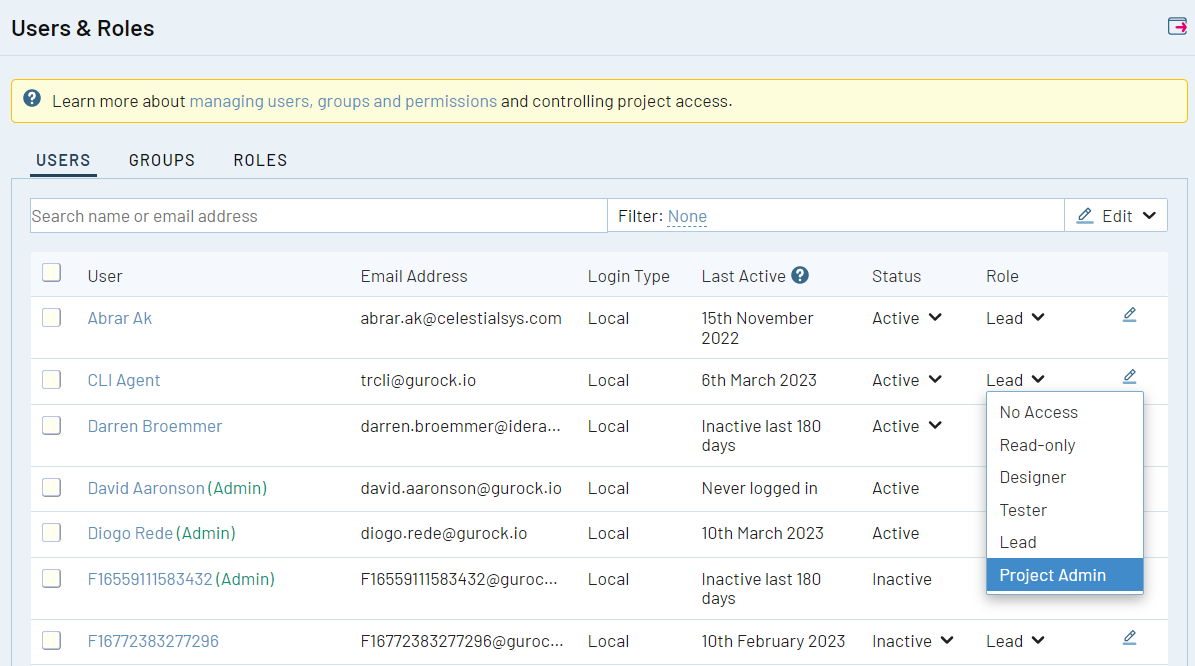The image size is (1195, 666).
Task: Select Designer role option
Action: click(x=1065, y=477)
